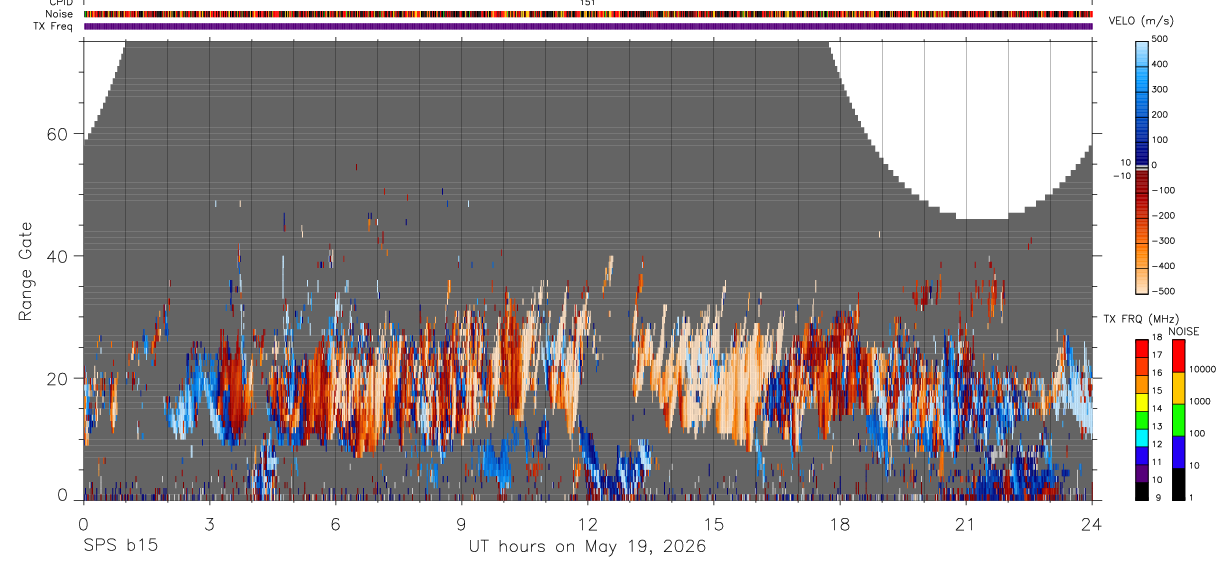Click the "Noise" row label at top left
Screen dimensions: 1228x567
coord(60,14)
